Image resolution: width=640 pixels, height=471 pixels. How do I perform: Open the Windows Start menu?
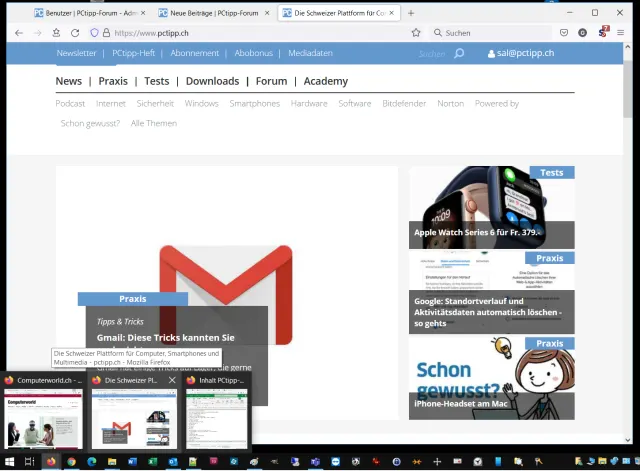click(8, 462)
